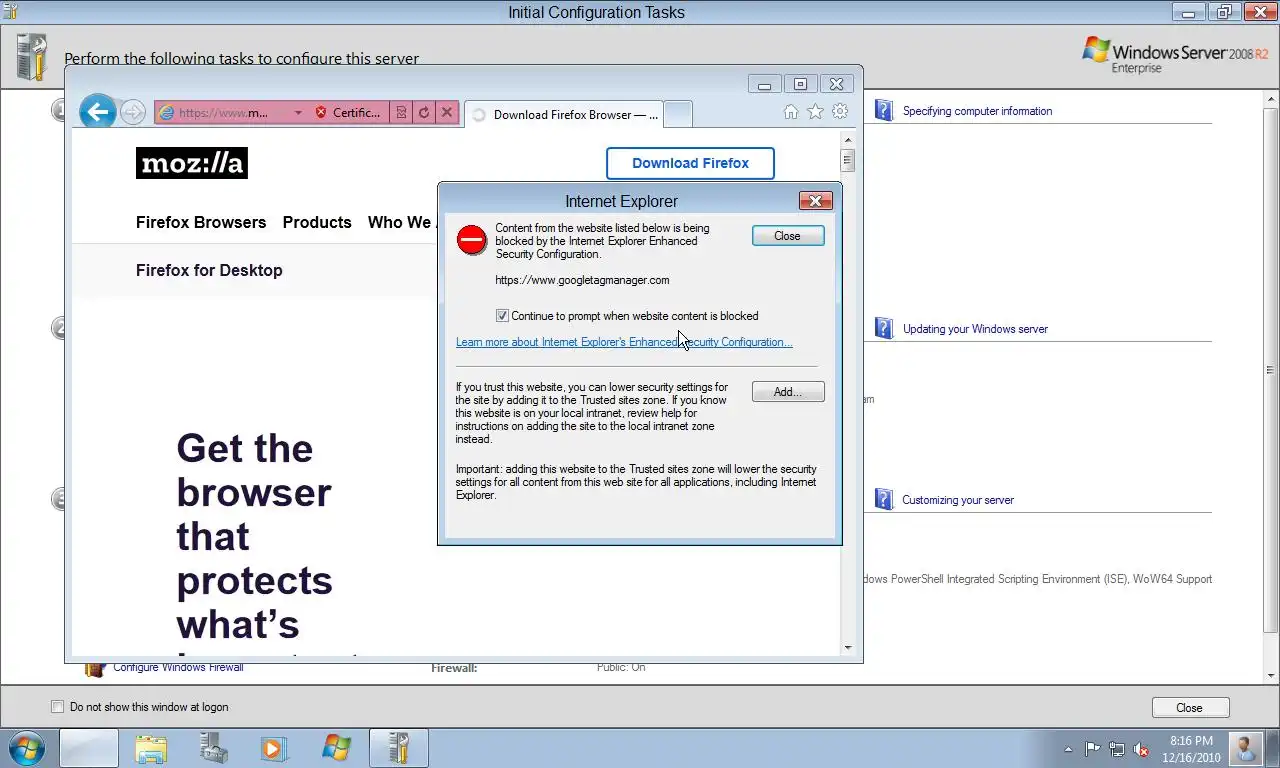
Task: Open Configure Windows Firewall link
Action: click(178, 667)
